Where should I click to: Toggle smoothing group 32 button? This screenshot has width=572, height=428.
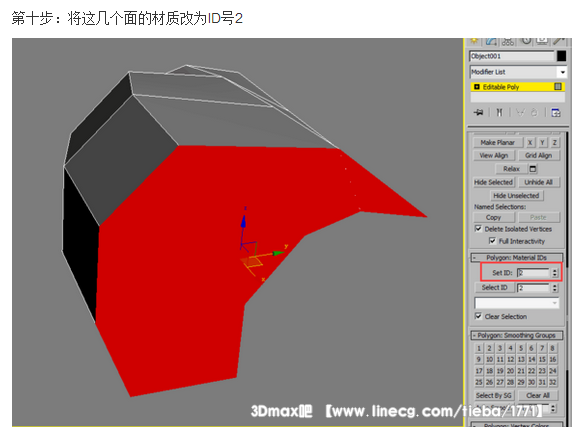coord(553,382)
